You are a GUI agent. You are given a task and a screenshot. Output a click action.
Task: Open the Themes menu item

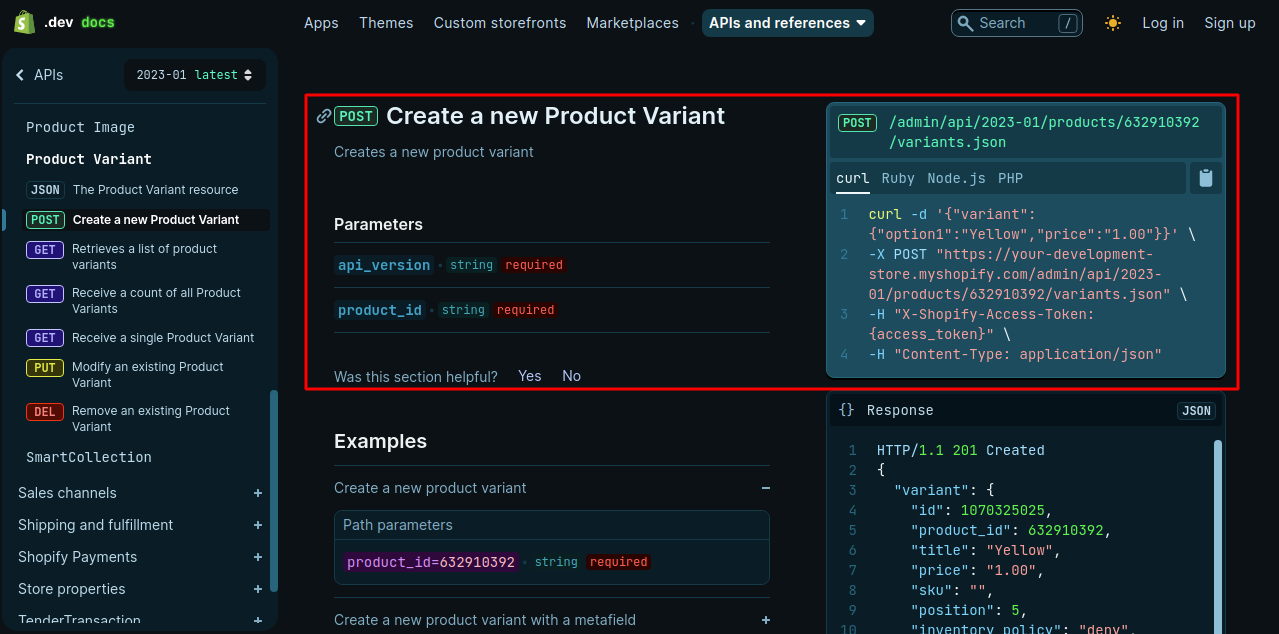point(386,23)
